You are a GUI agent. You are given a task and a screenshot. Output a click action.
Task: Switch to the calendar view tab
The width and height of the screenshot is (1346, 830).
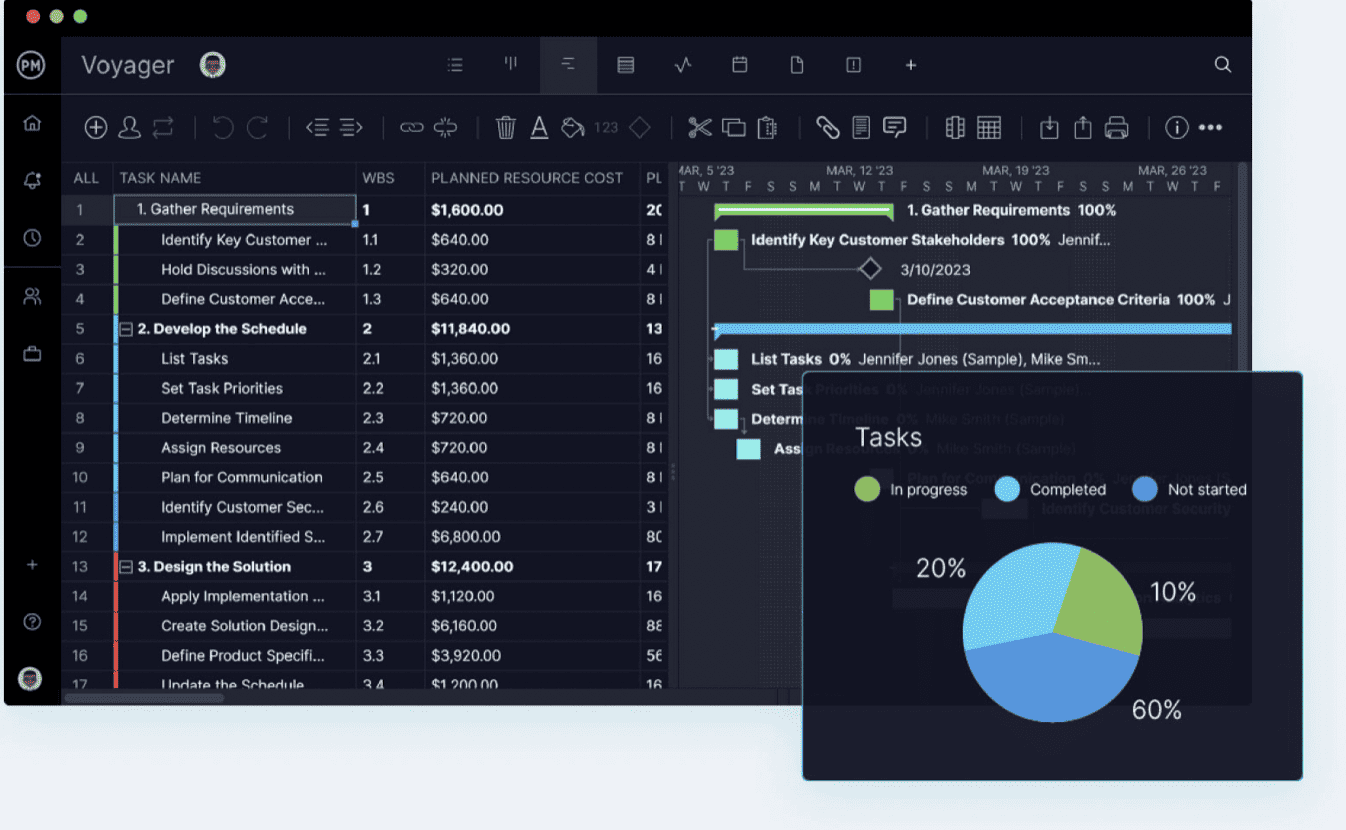[740, 65]
